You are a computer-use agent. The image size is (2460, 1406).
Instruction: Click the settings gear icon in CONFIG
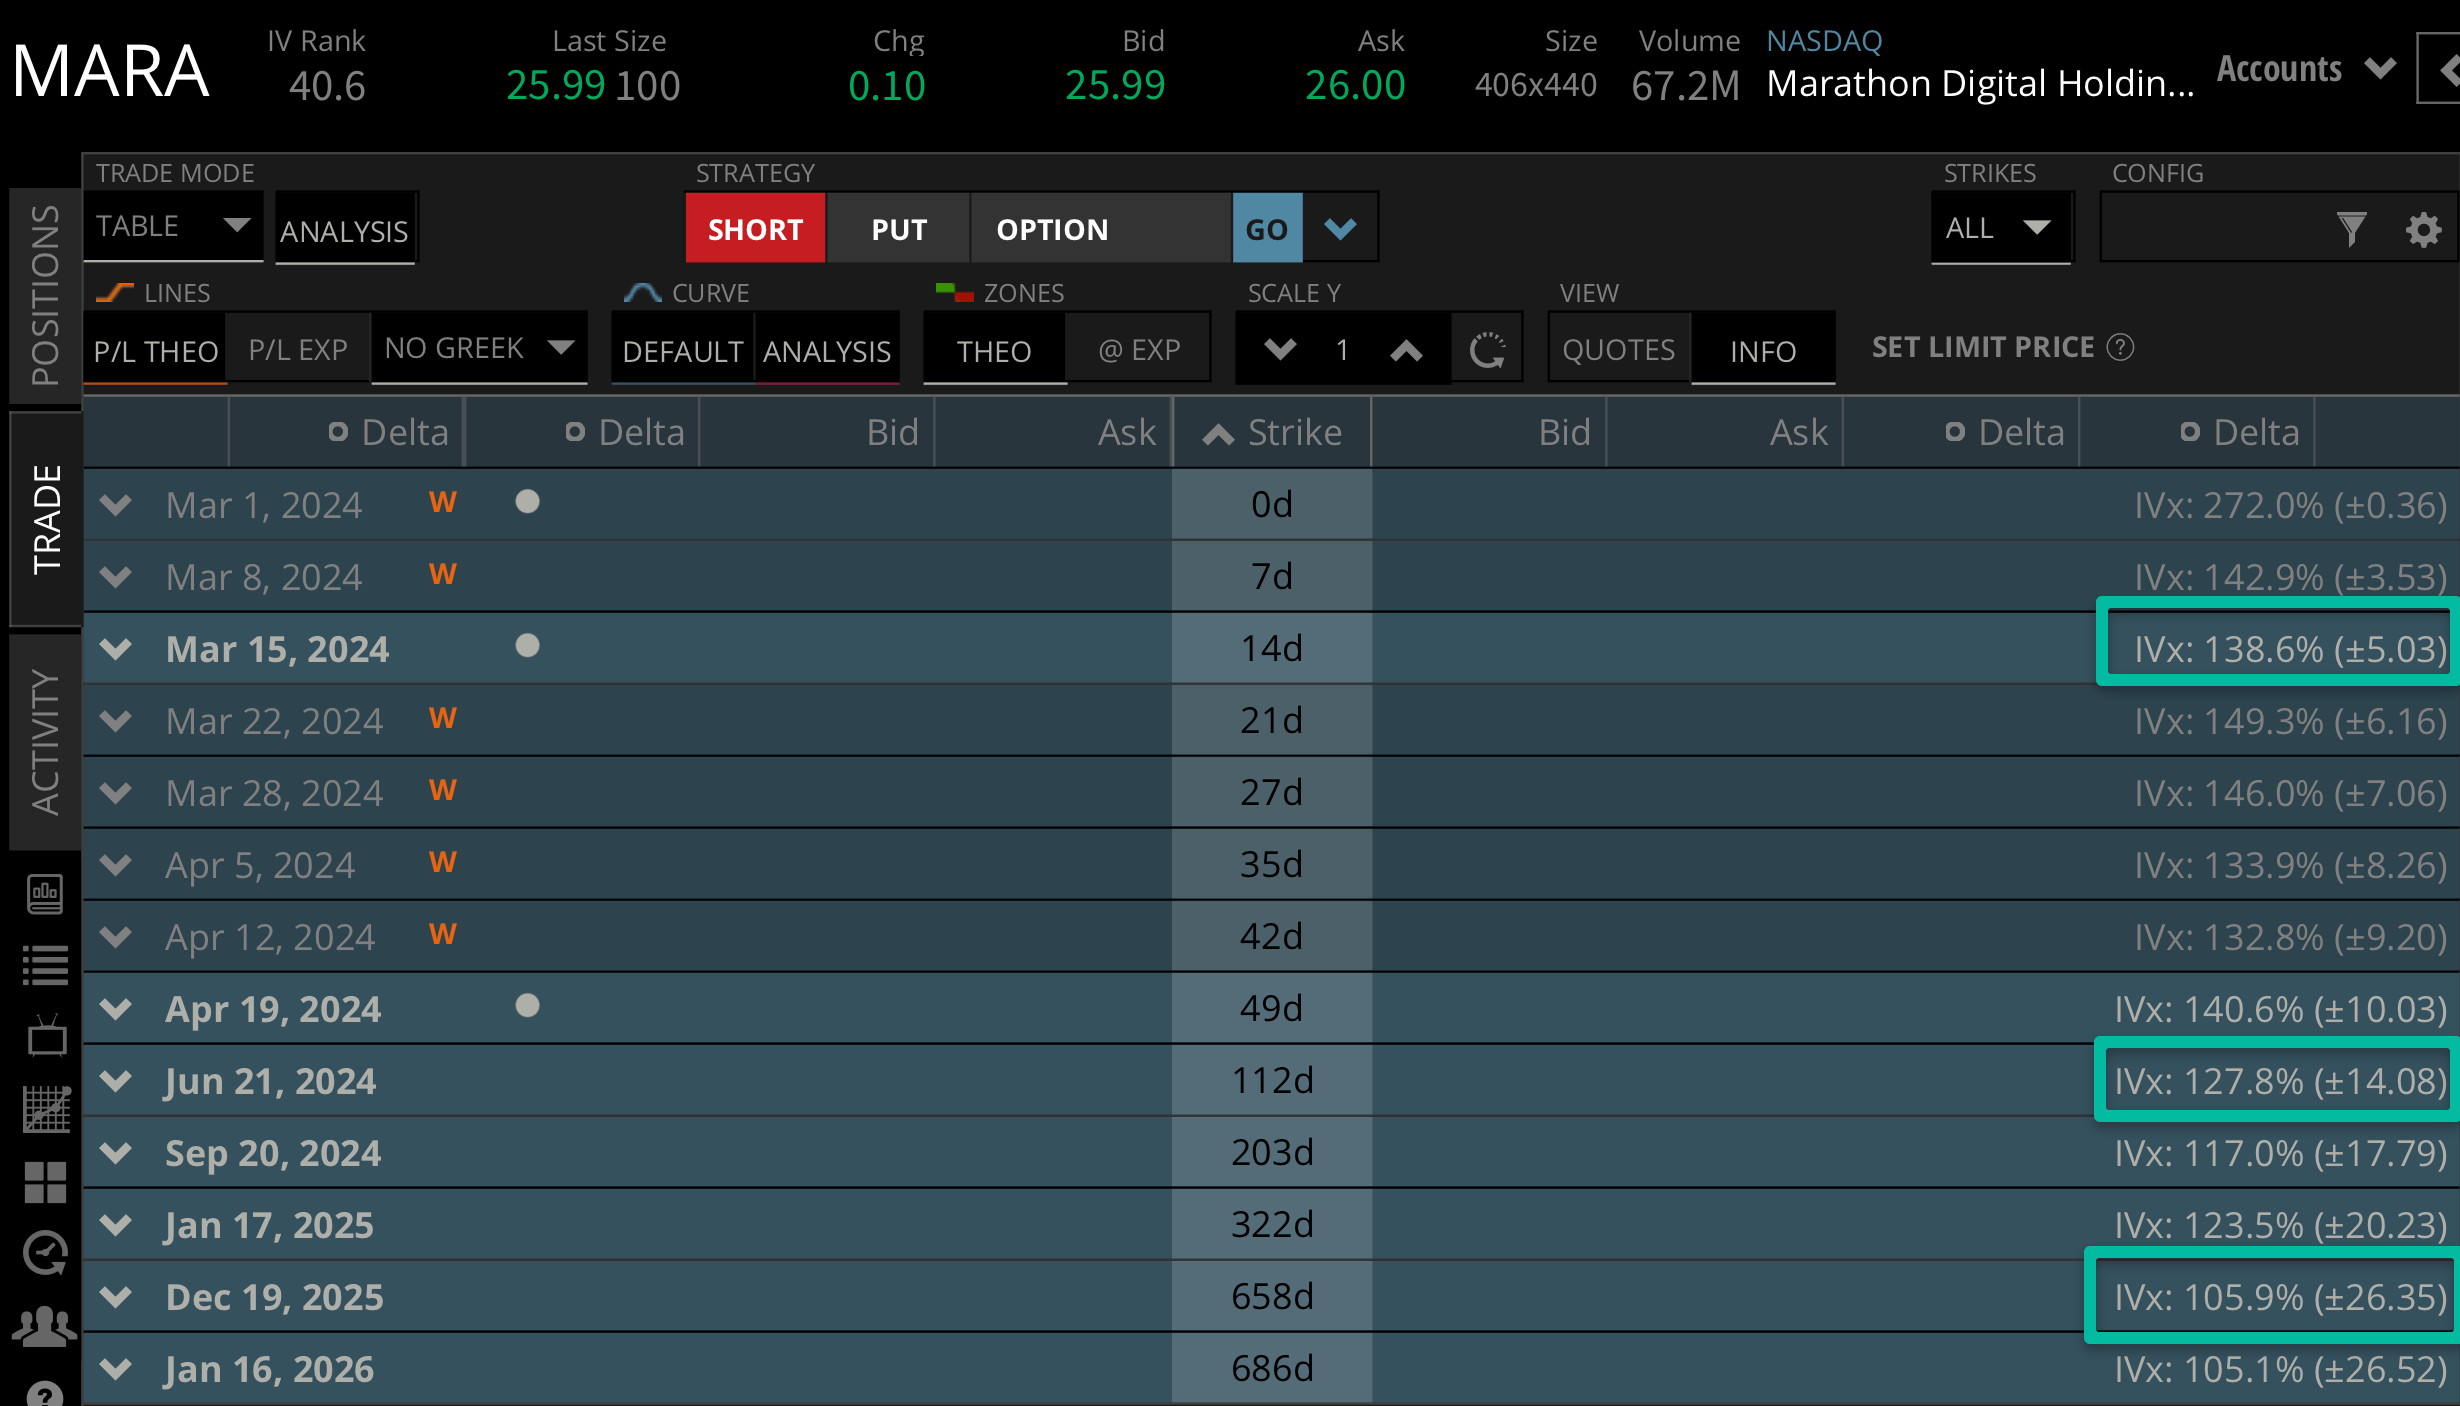point(2422,230)
